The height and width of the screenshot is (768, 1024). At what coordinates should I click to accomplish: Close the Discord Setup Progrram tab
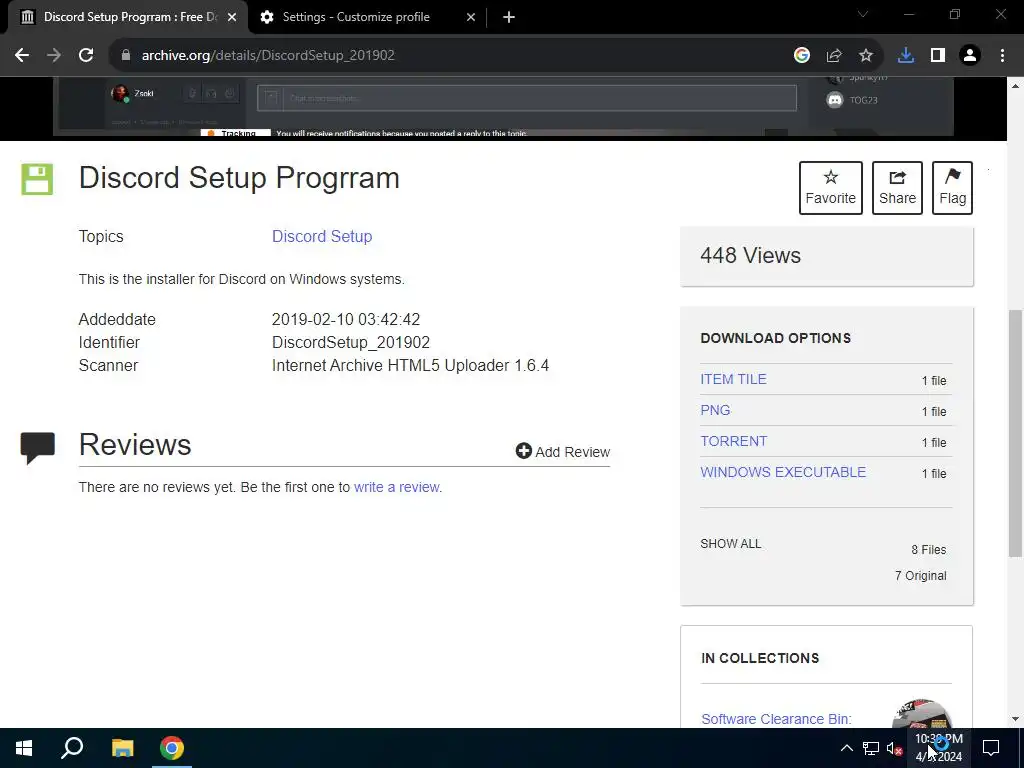232,18
